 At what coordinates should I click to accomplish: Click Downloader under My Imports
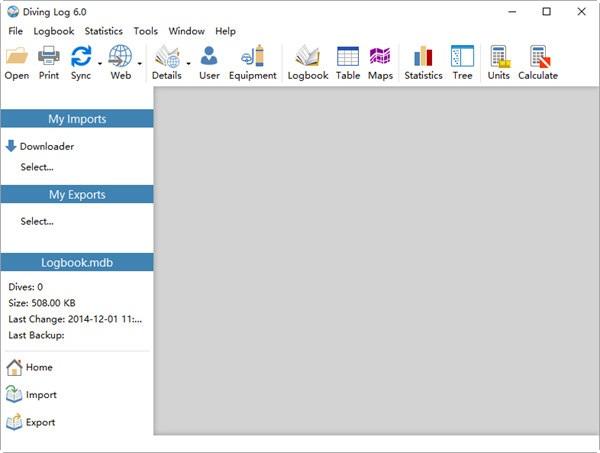pos(46,146)
